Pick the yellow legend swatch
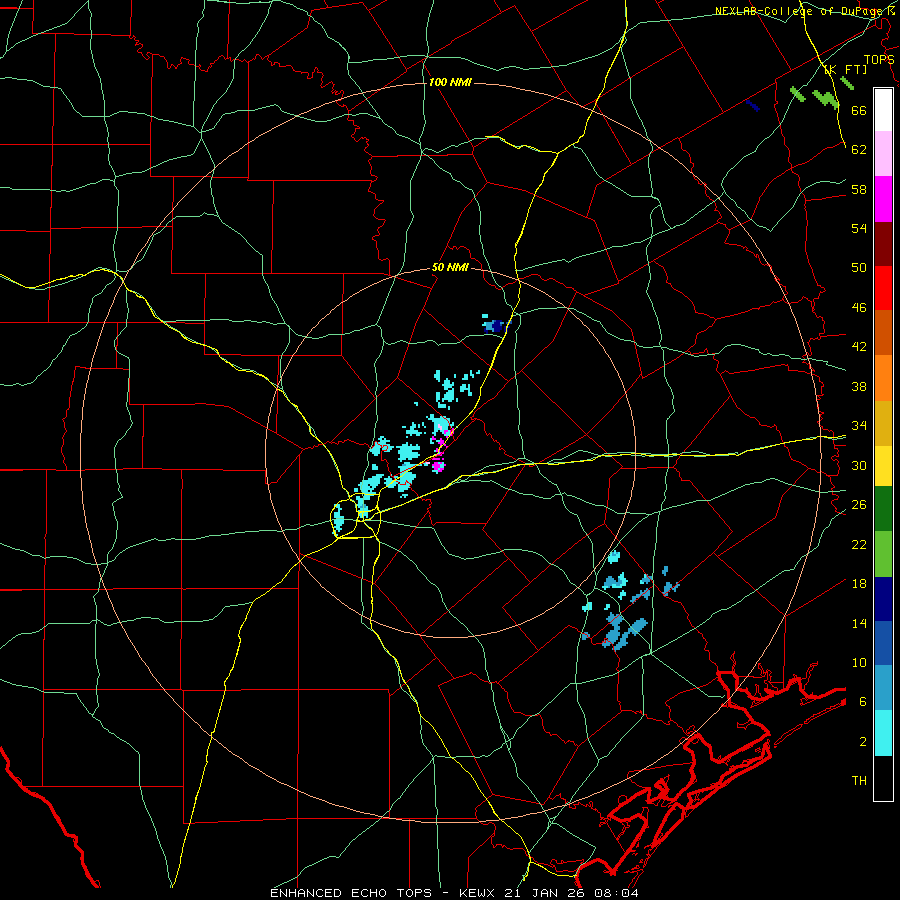This screenshot has width=900, height=900. coord(883,465)
